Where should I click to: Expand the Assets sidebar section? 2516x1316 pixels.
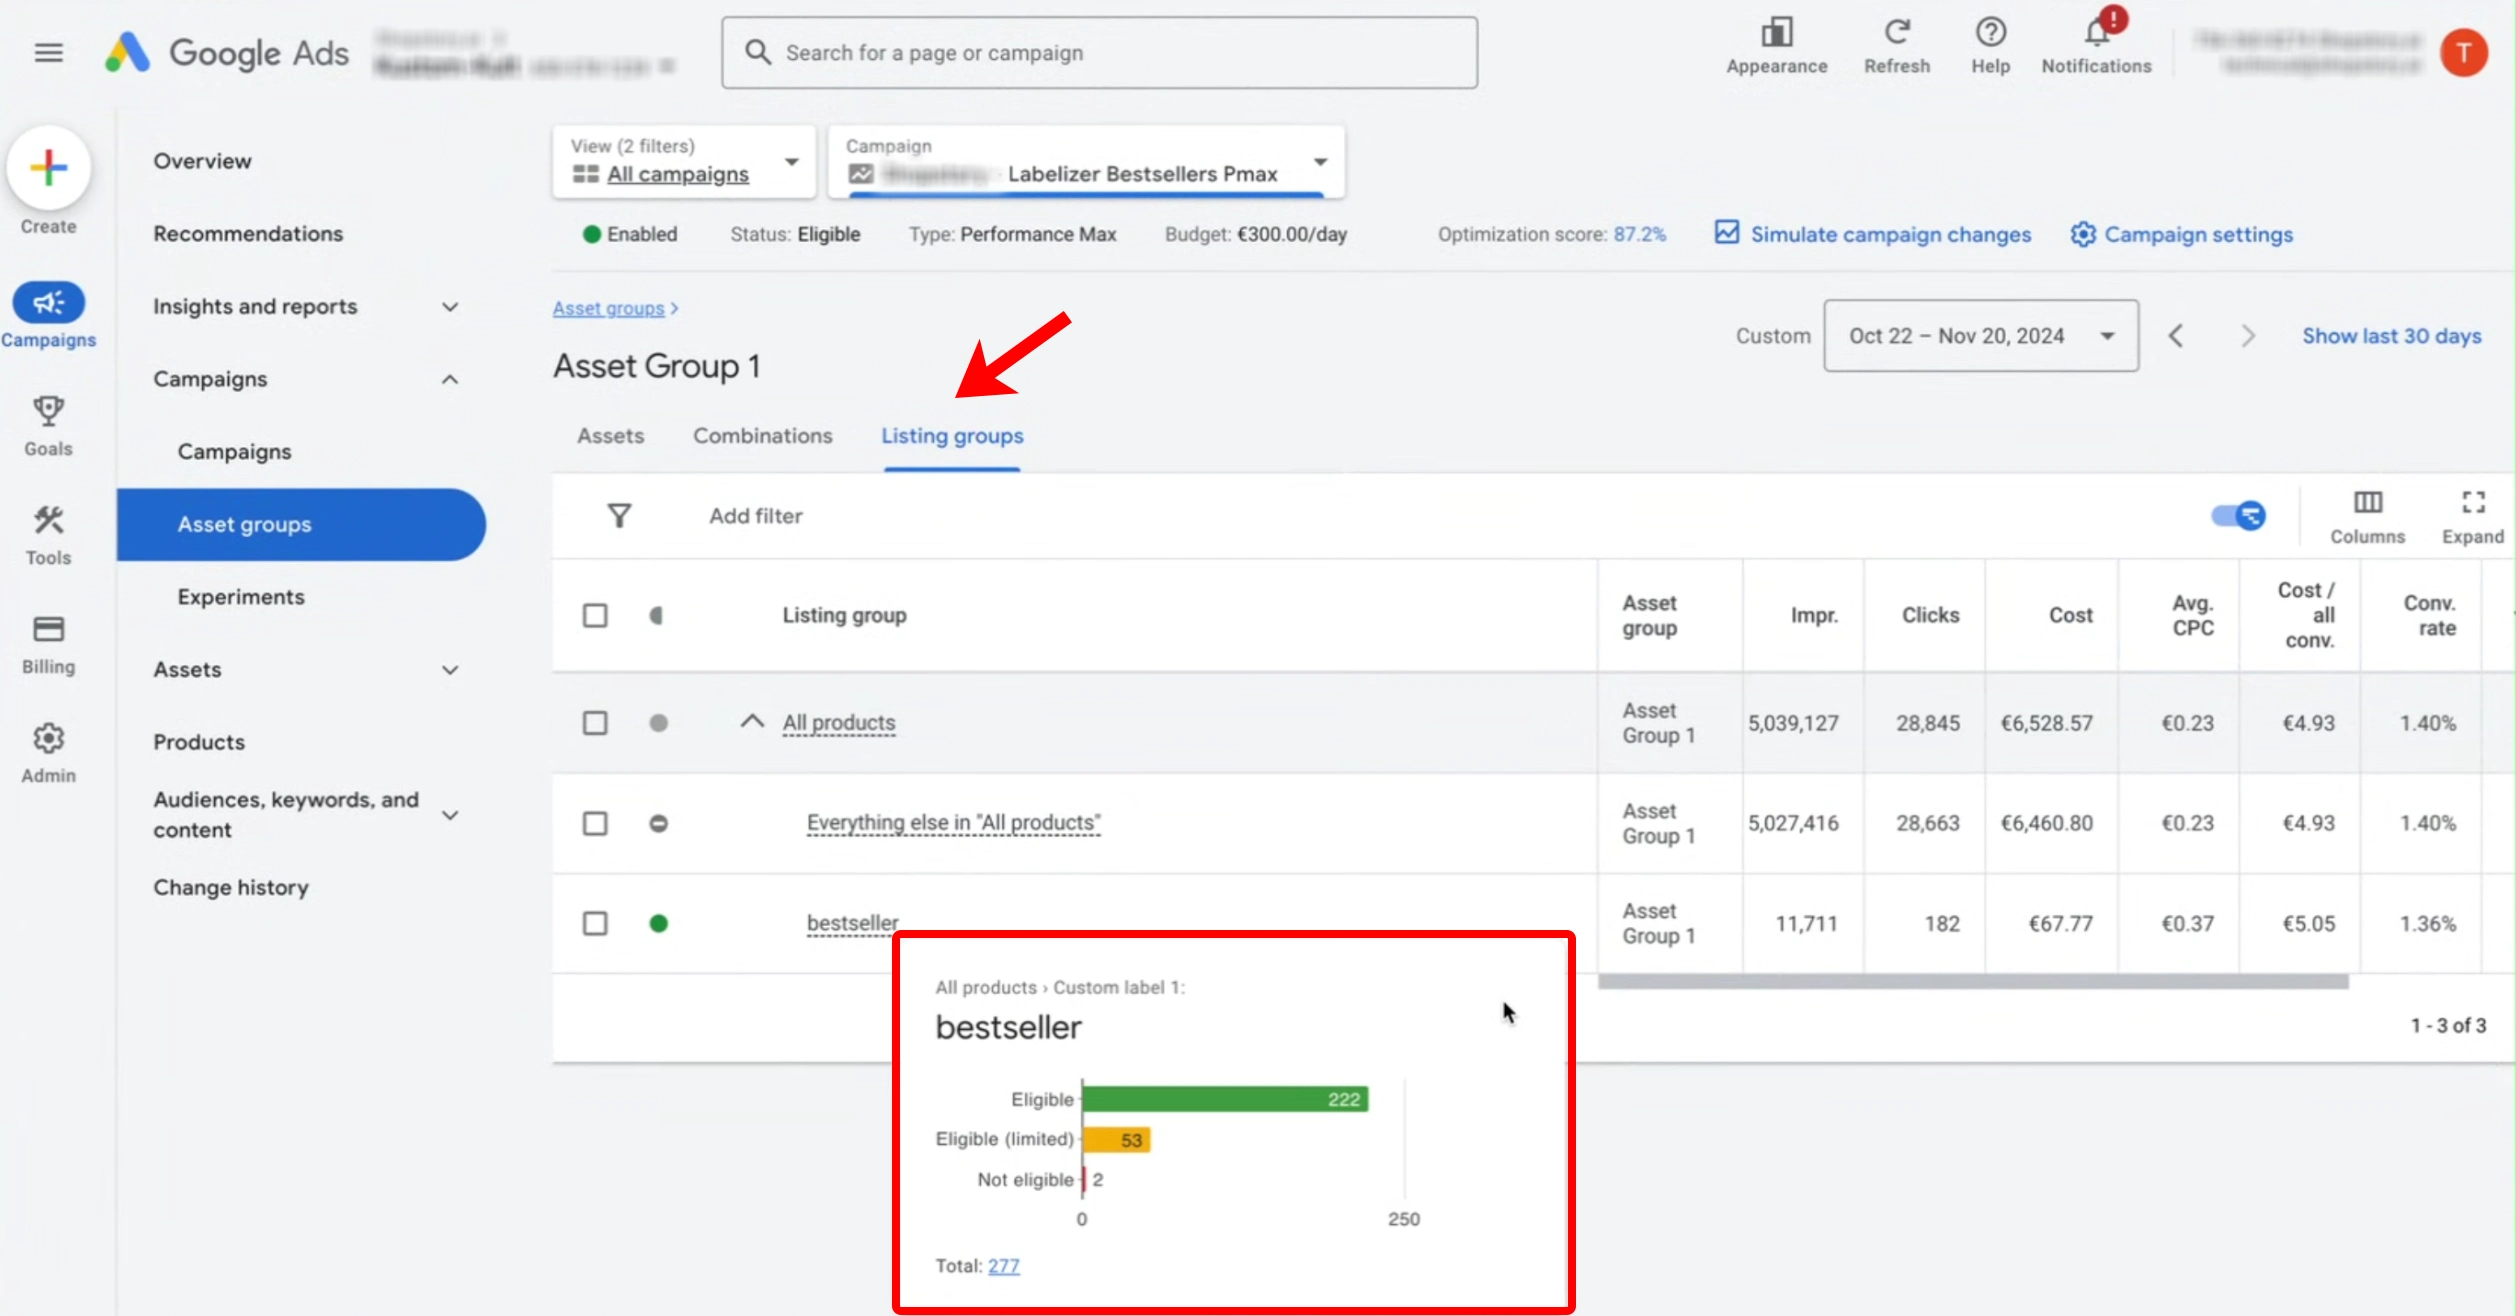pos(450,670)
